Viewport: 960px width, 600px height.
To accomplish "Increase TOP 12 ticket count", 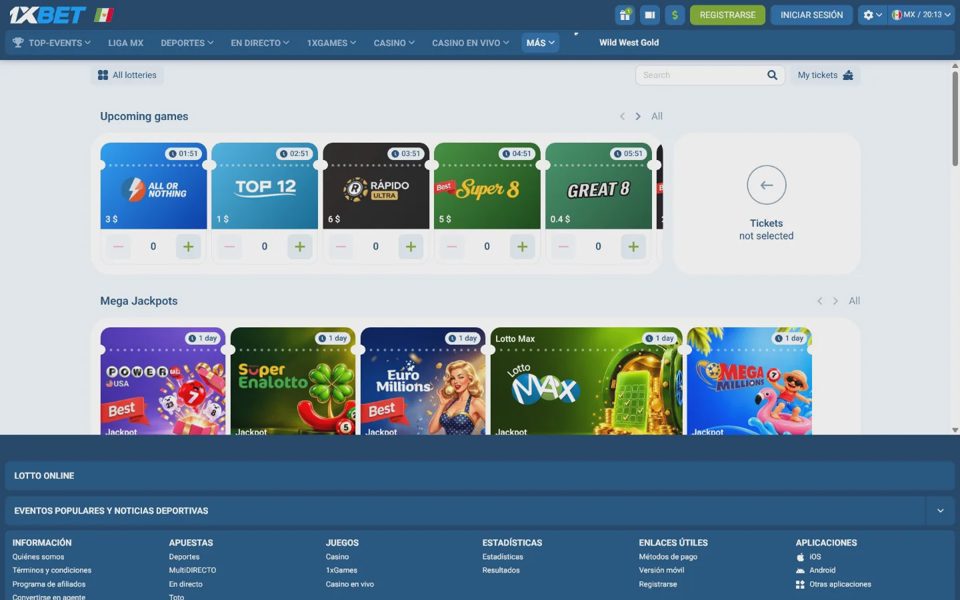I will click(299, 247).
